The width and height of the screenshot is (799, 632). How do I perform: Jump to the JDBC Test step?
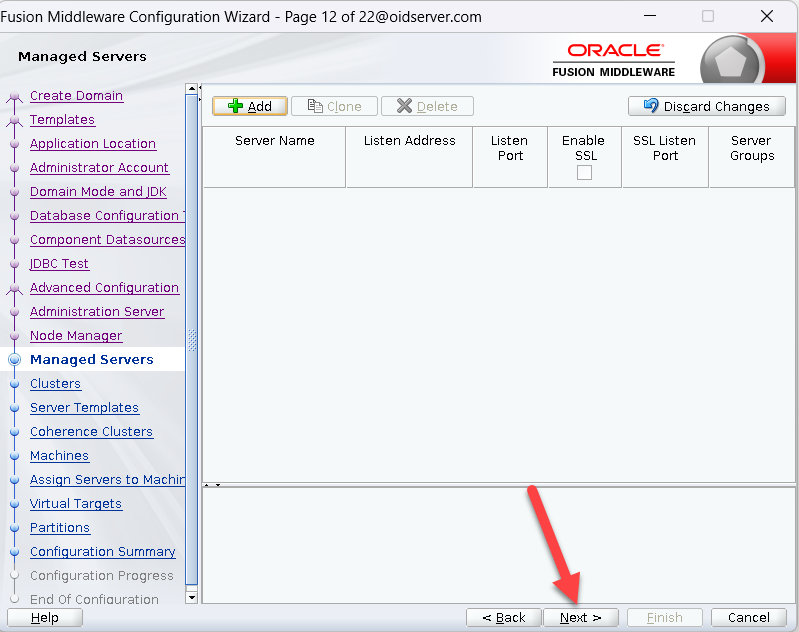pos(59,264)
